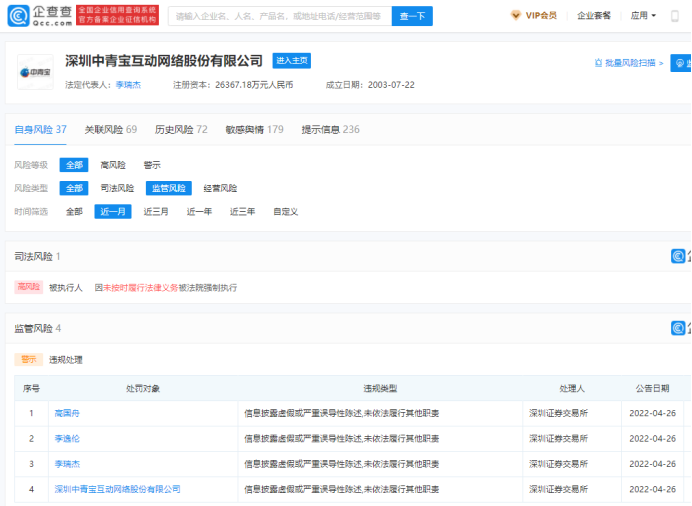The width and height of the screenshot is (692, 506).
Task: Switch to 历史风险 72 tab
Action: tap(181, 130)
